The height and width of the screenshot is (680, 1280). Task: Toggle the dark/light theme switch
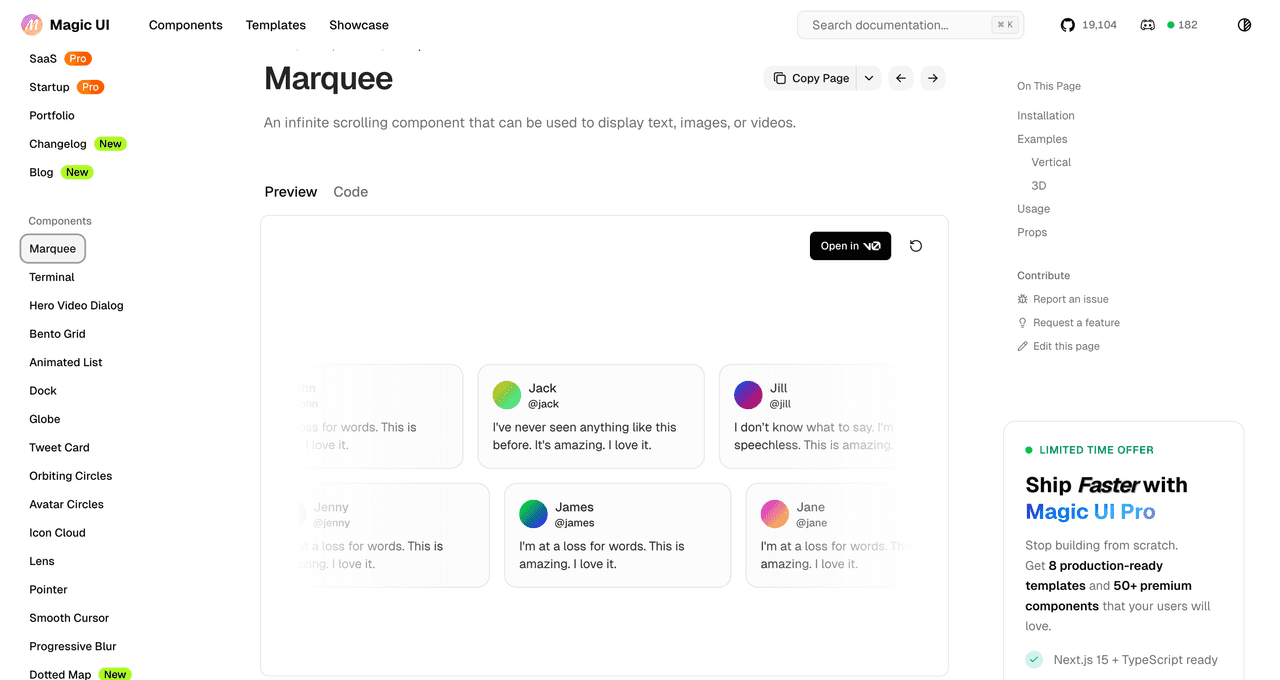pos(1244,25)
